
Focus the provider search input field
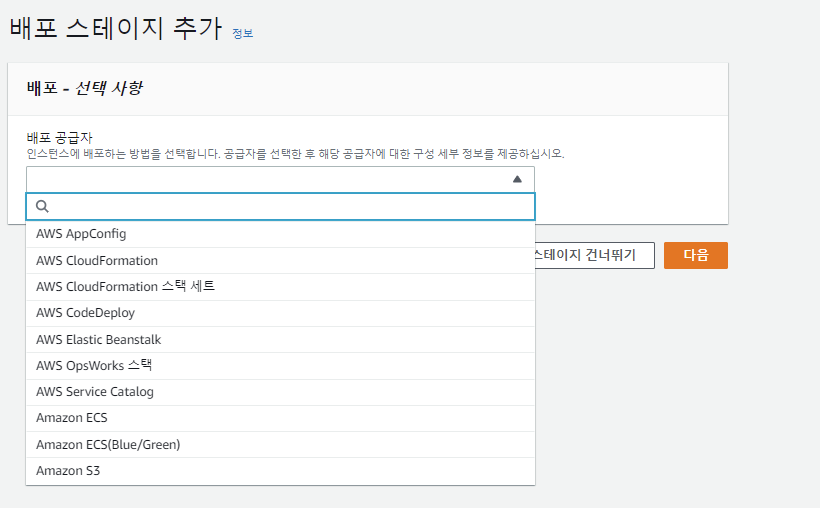(x=280, y=207)
